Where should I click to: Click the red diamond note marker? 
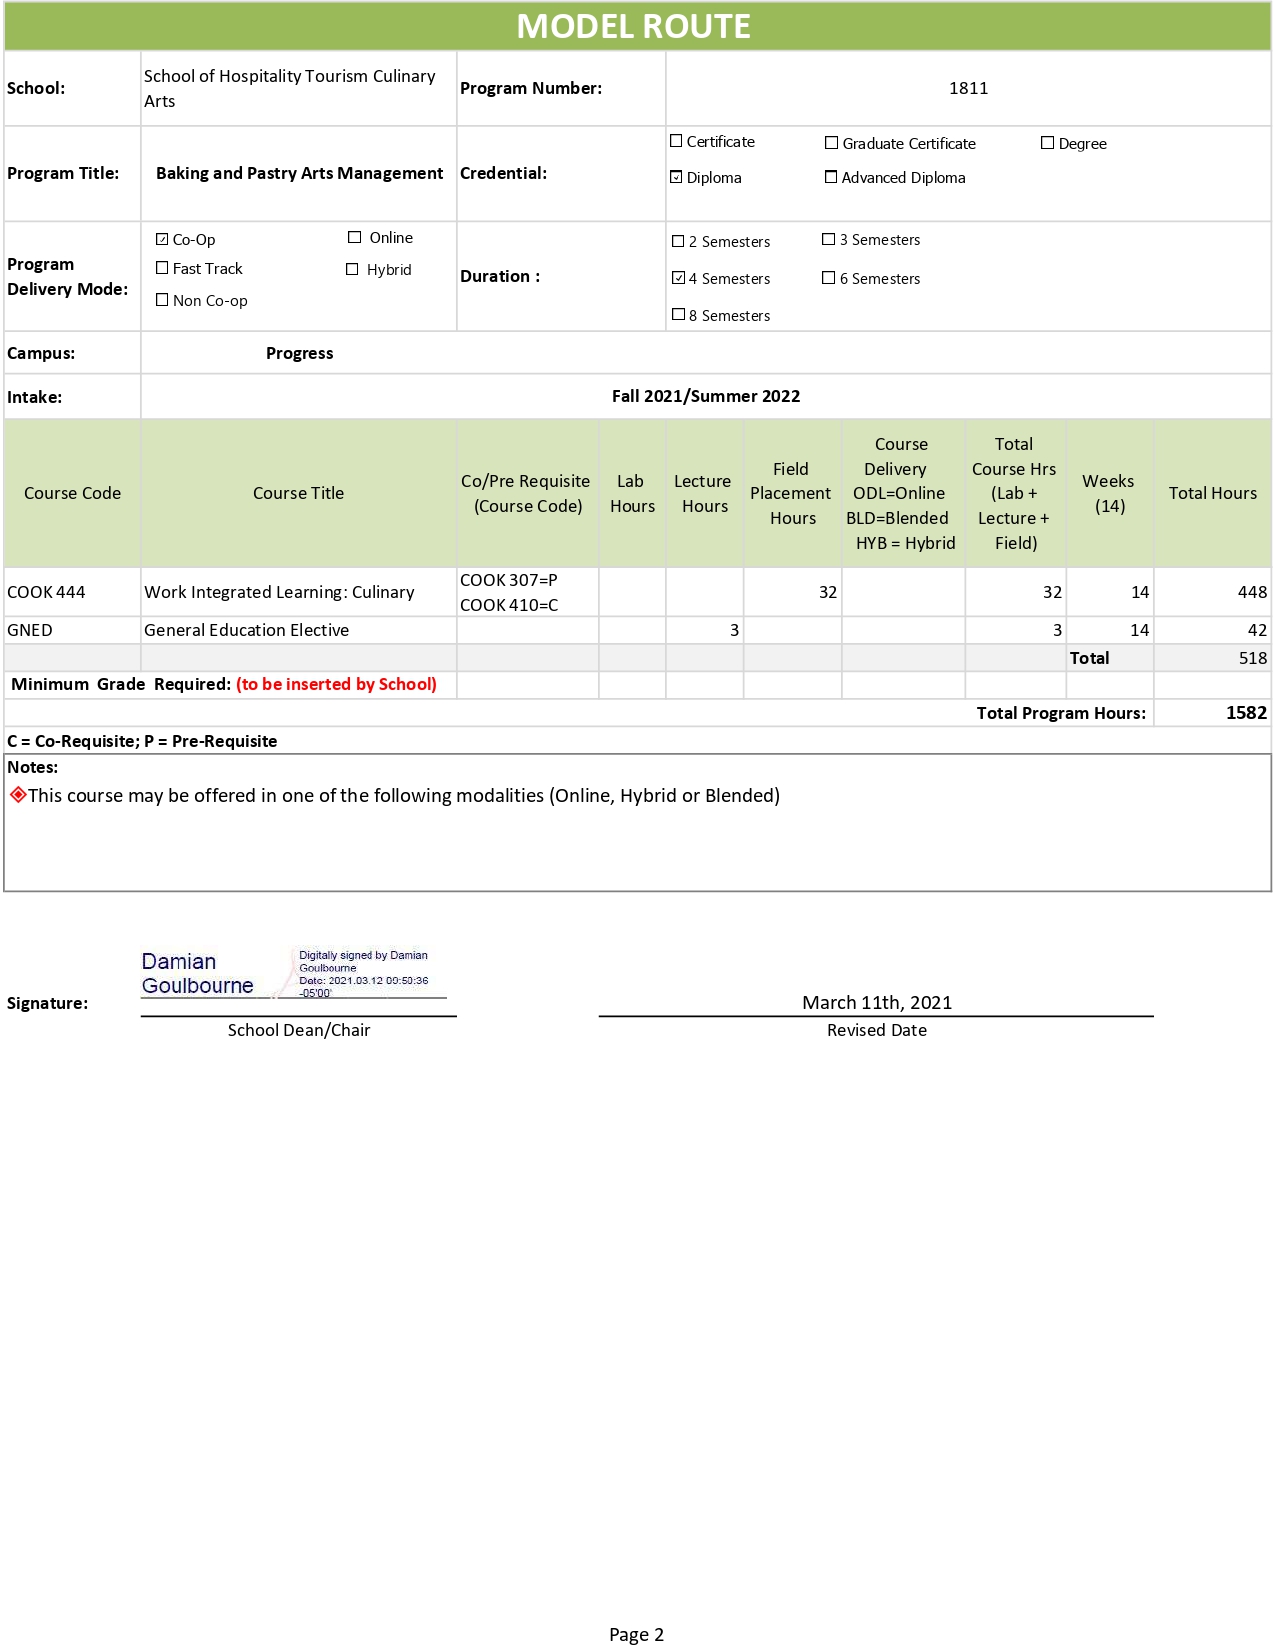[x=17, y=795]
